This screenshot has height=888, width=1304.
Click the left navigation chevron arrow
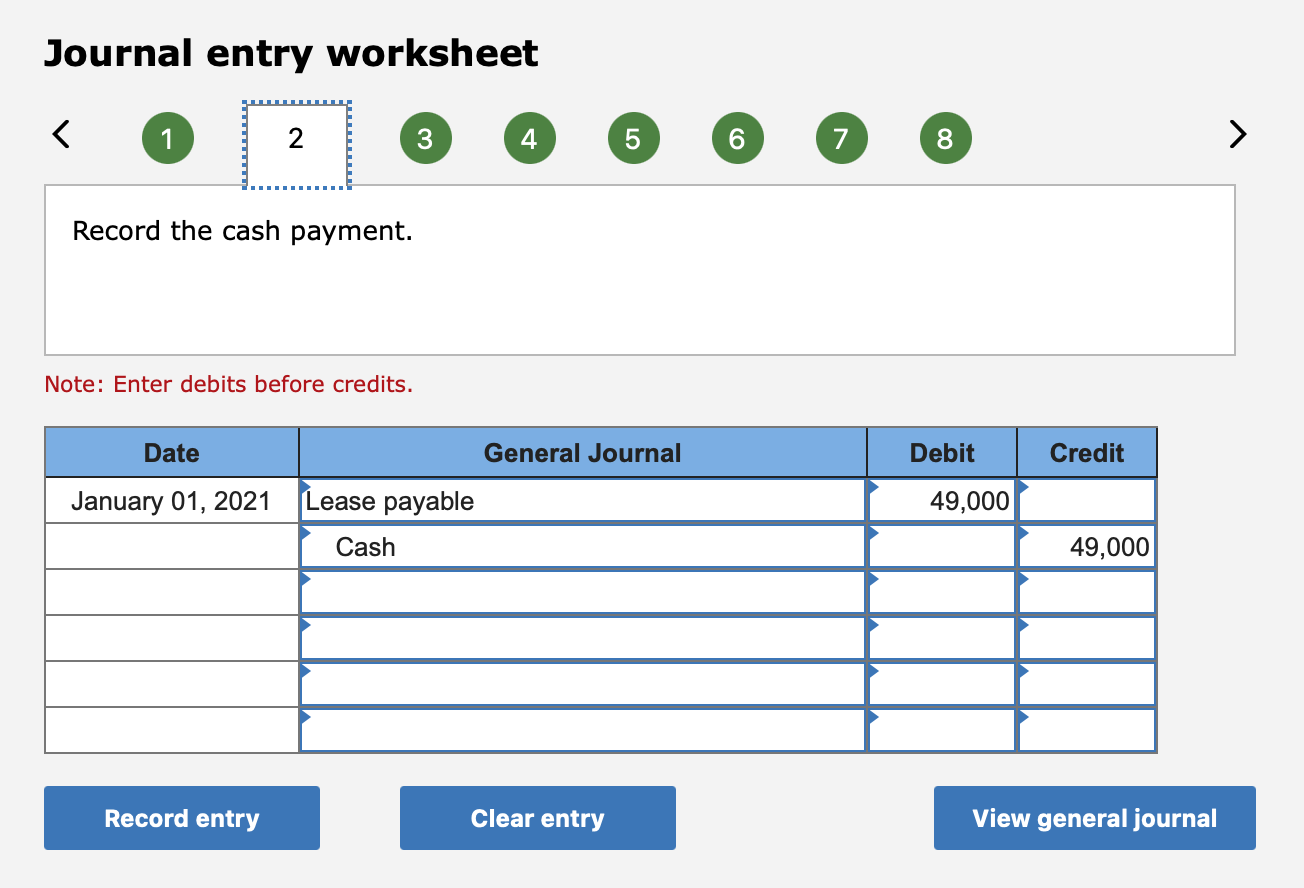[60, 134]
